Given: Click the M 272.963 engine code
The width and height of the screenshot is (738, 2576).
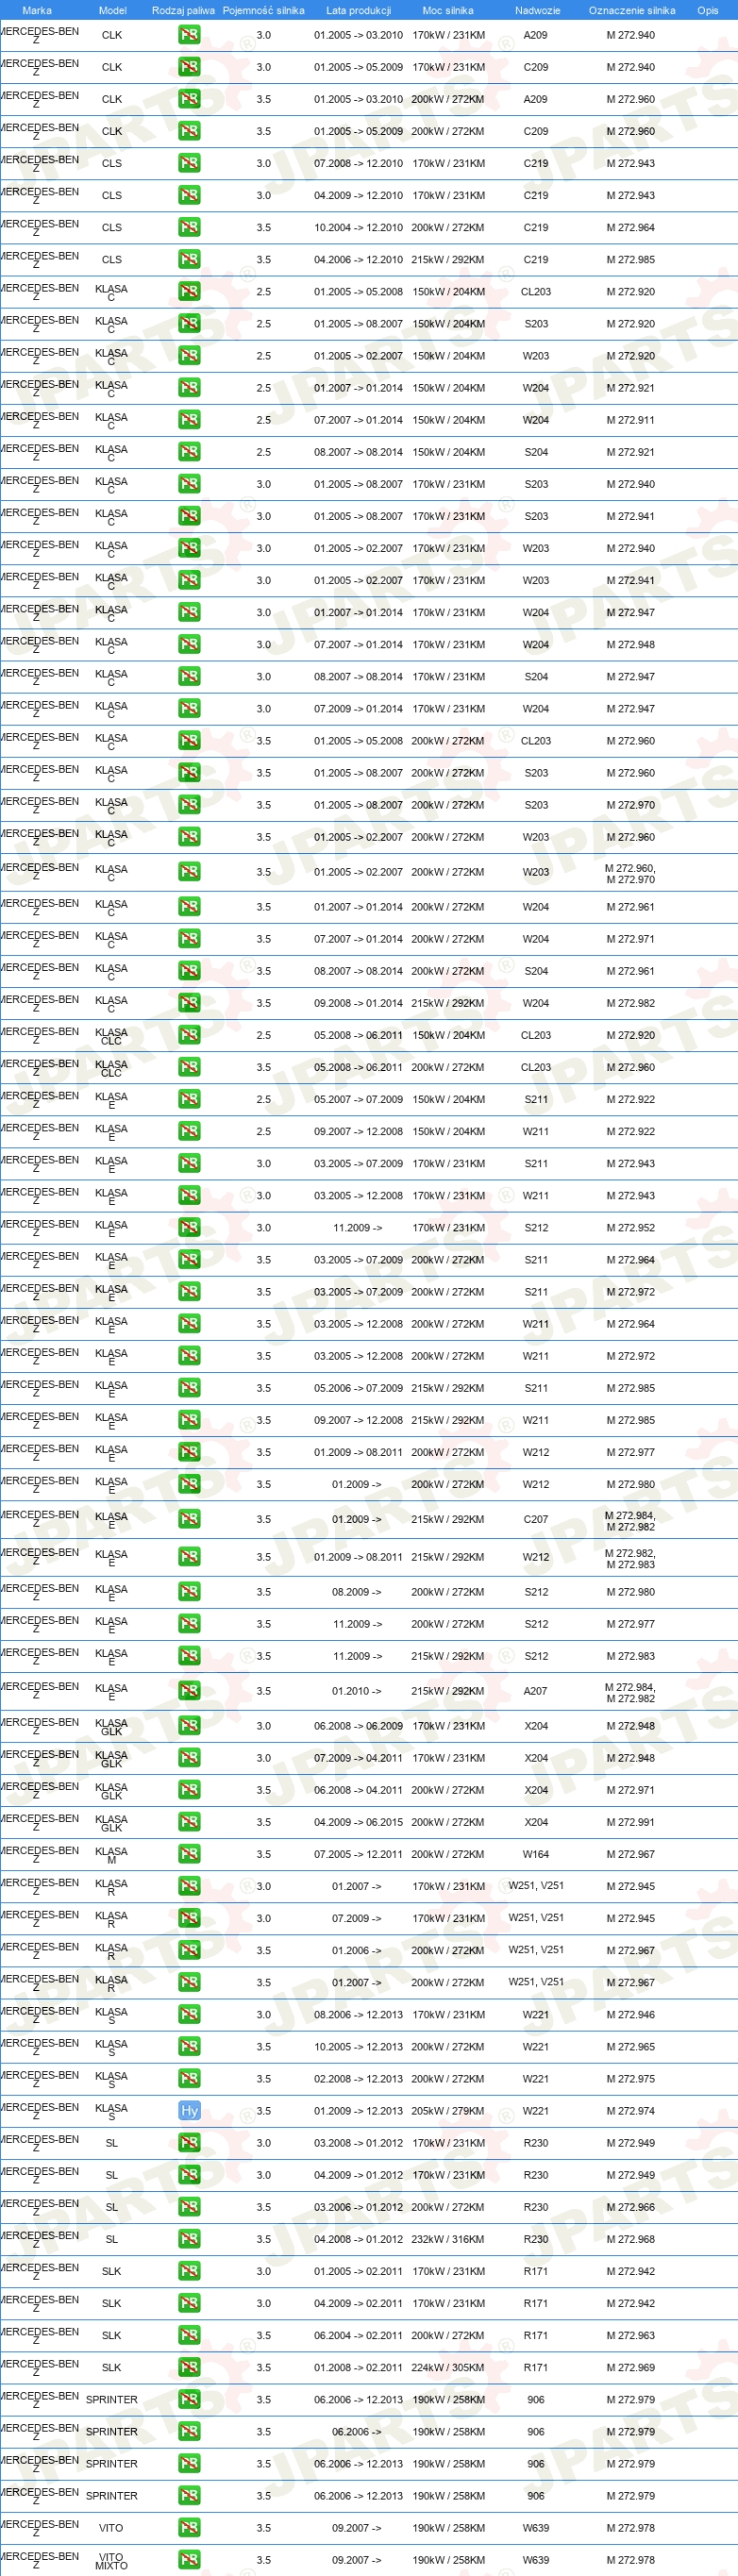Looking at the screenshot, I should click(630, 2335).
